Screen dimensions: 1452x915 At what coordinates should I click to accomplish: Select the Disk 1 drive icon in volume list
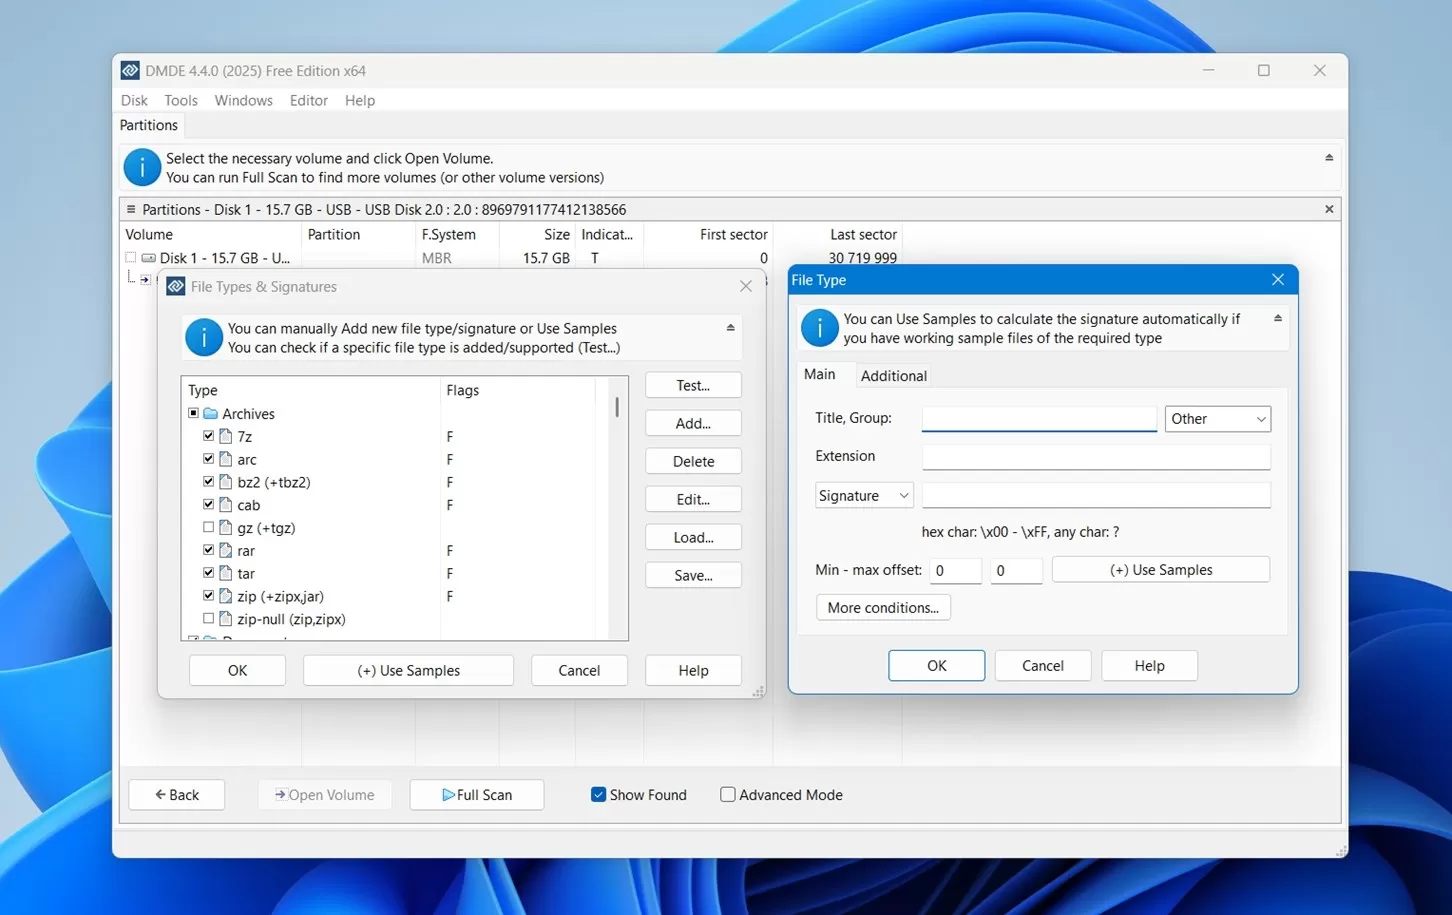(148, 257)
